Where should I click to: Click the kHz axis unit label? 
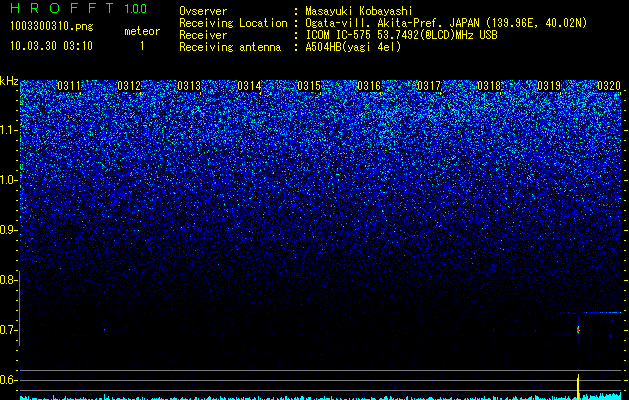(x=9, y=81)
